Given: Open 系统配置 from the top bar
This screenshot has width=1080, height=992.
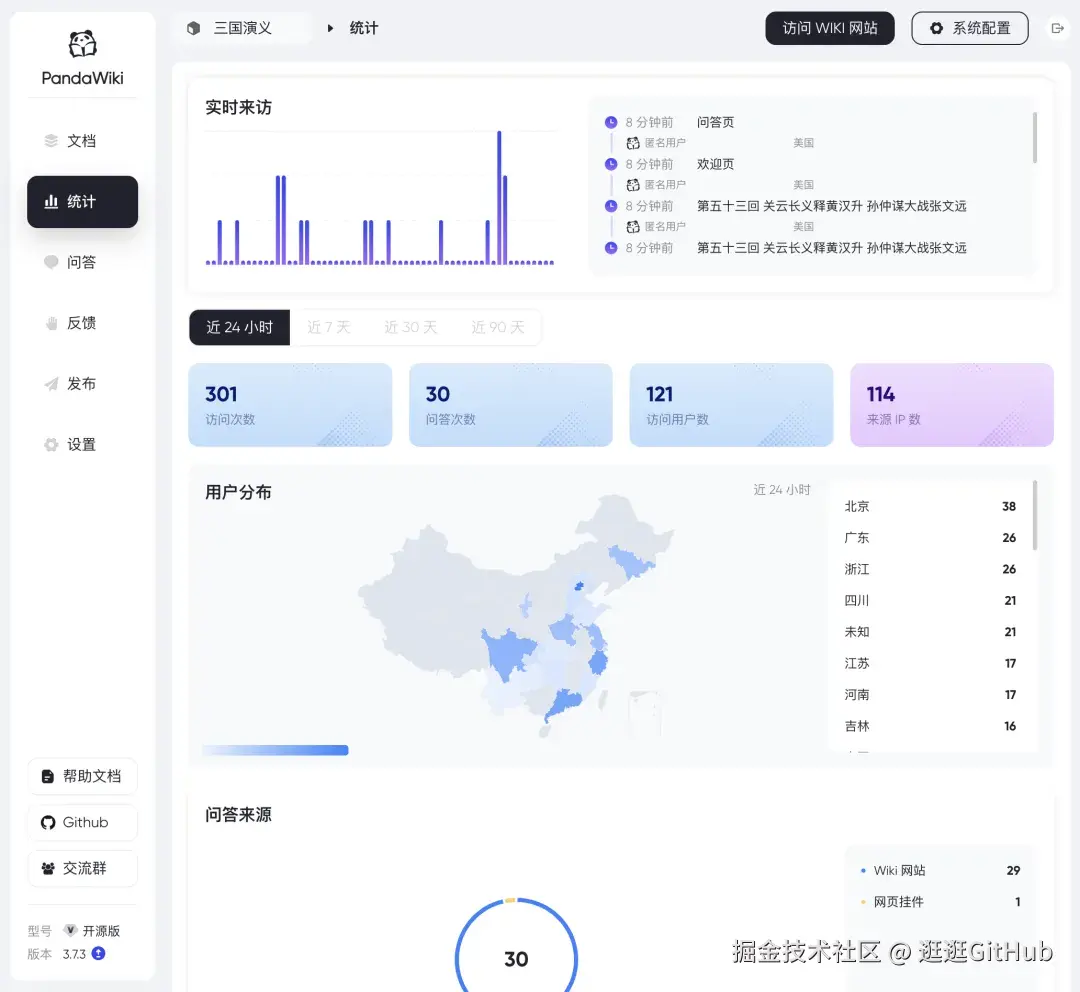Looking at the screenshot, I should click(x=969, y=28).
